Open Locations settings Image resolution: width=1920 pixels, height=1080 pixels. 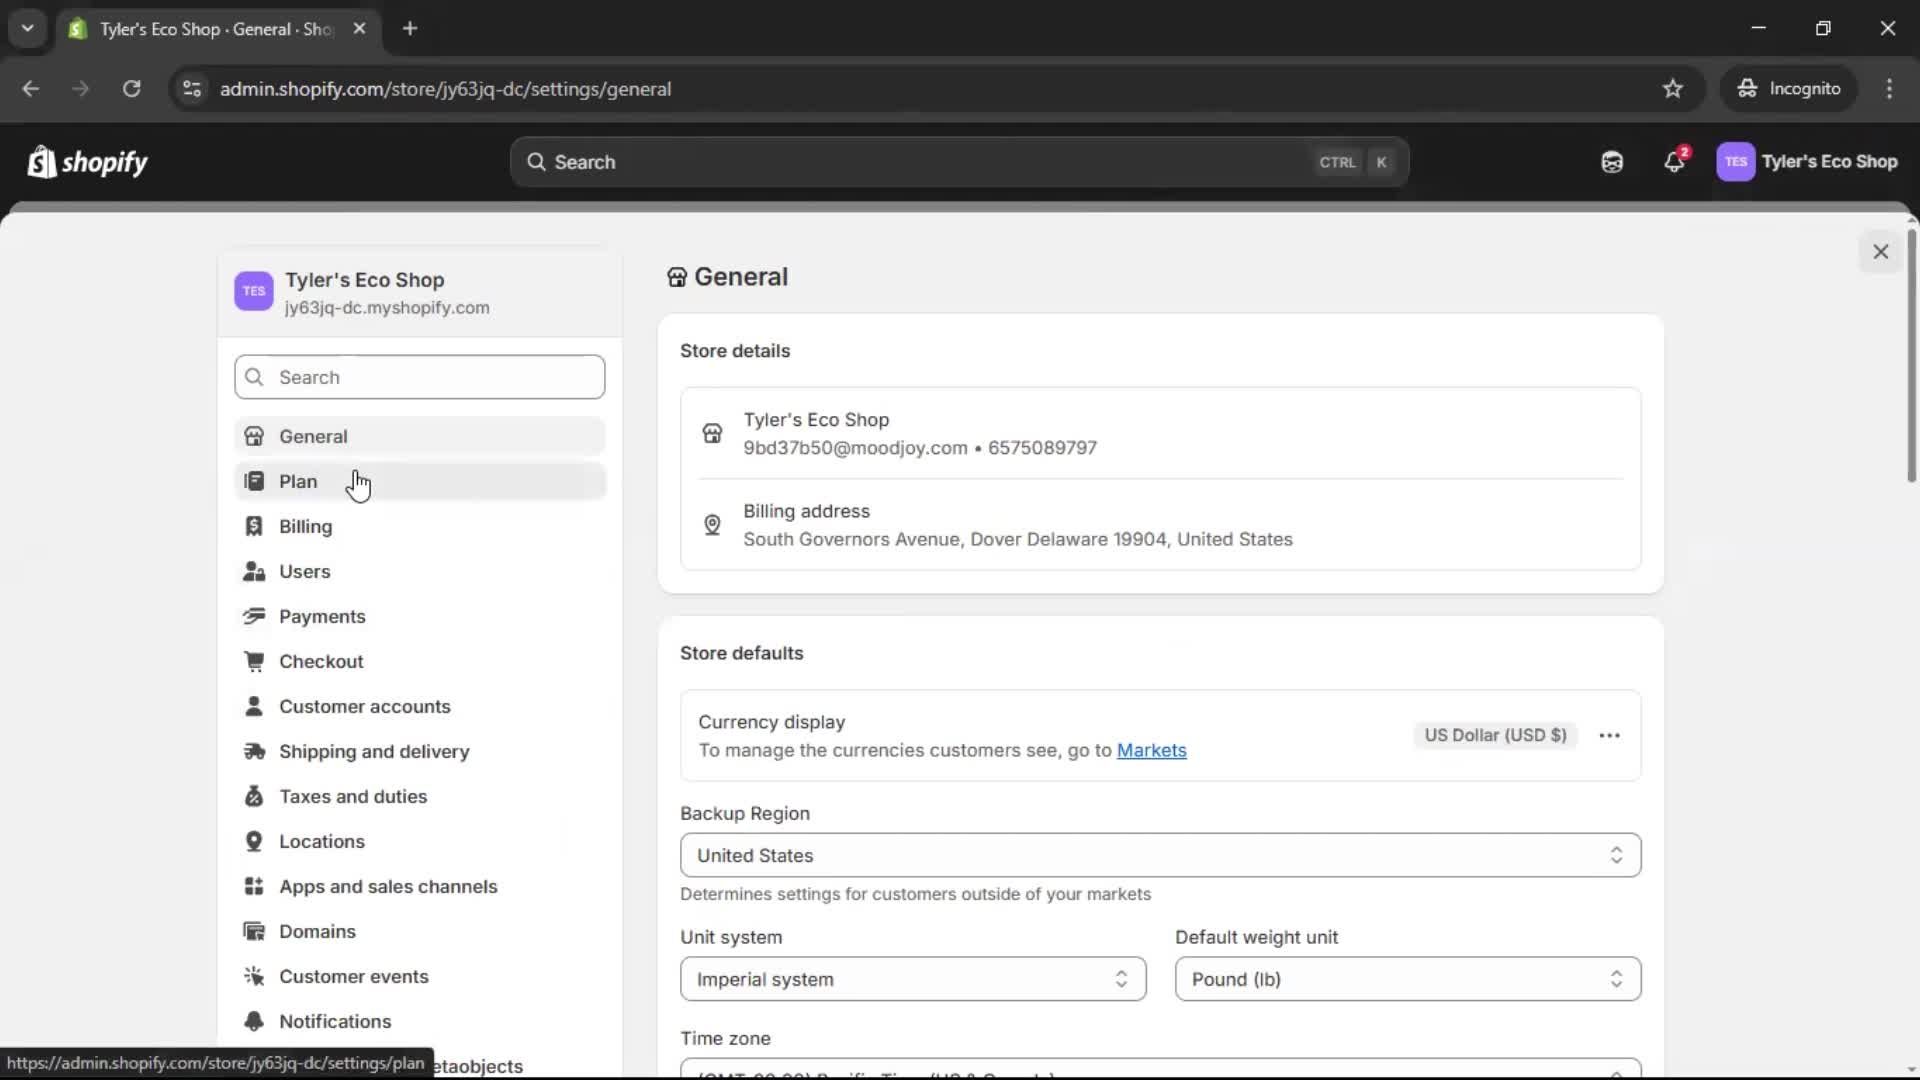tap(420, 841)
